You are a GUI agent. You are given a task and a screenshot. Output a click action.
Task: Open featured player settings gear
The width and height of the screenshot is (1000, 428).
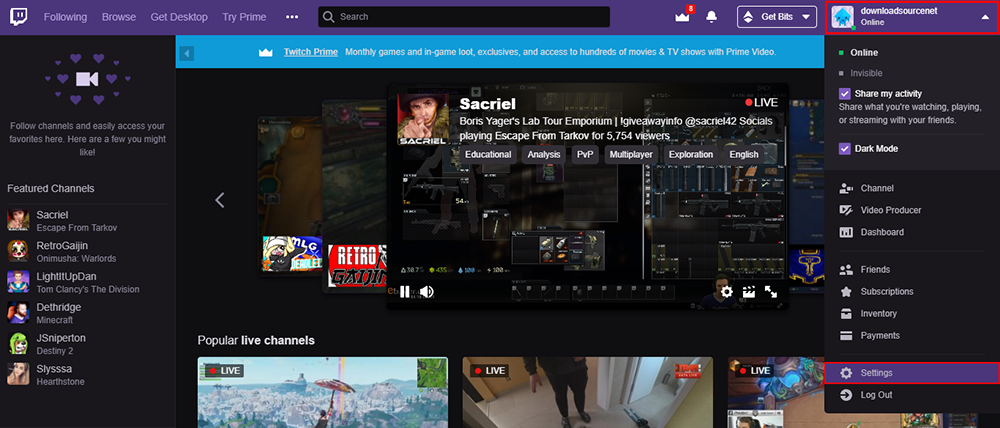pyautogui.click(x=727, y=292)
